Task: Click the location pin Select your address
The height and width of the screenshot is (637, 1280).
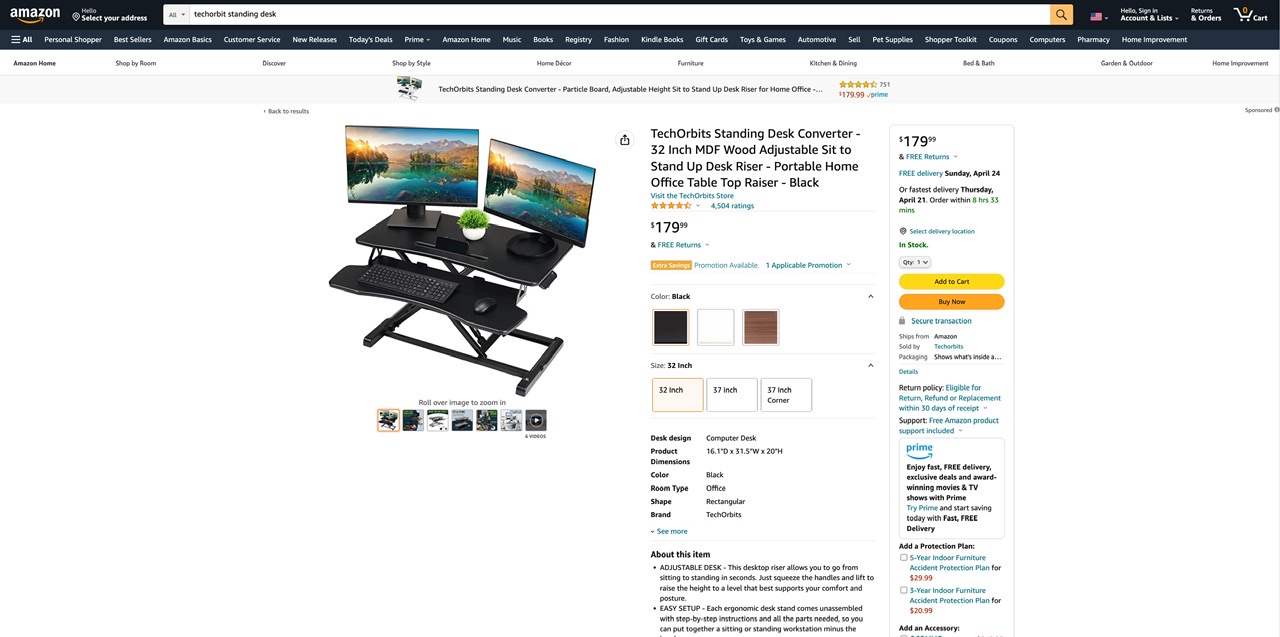Action: pyautogui.click(x=110, y=15)
